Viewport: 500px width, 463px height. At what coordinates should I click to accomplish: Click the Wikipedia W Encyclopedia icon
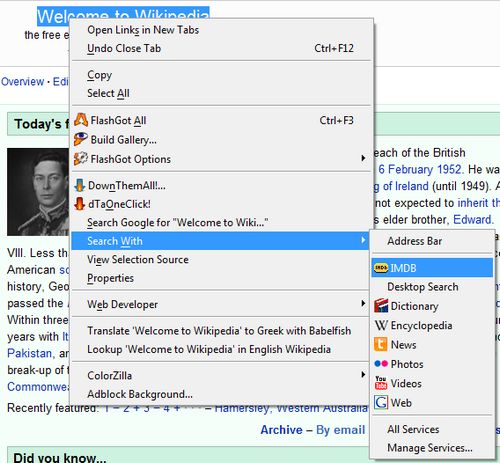click(381, 325)
